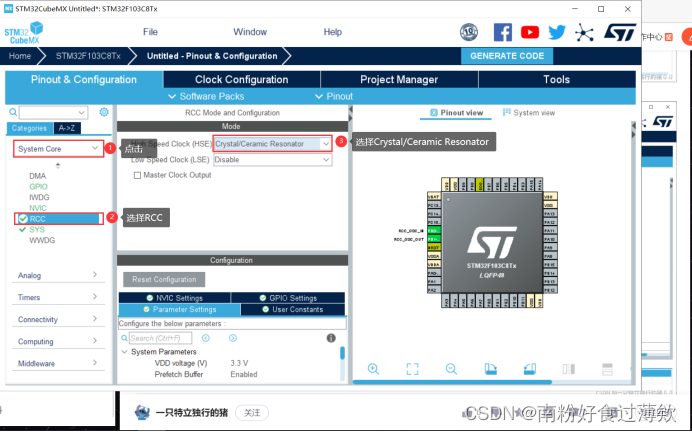Go to next parameter search result
Image resolution: width=692 pixels, height=432 pixels.
(233, 338)
